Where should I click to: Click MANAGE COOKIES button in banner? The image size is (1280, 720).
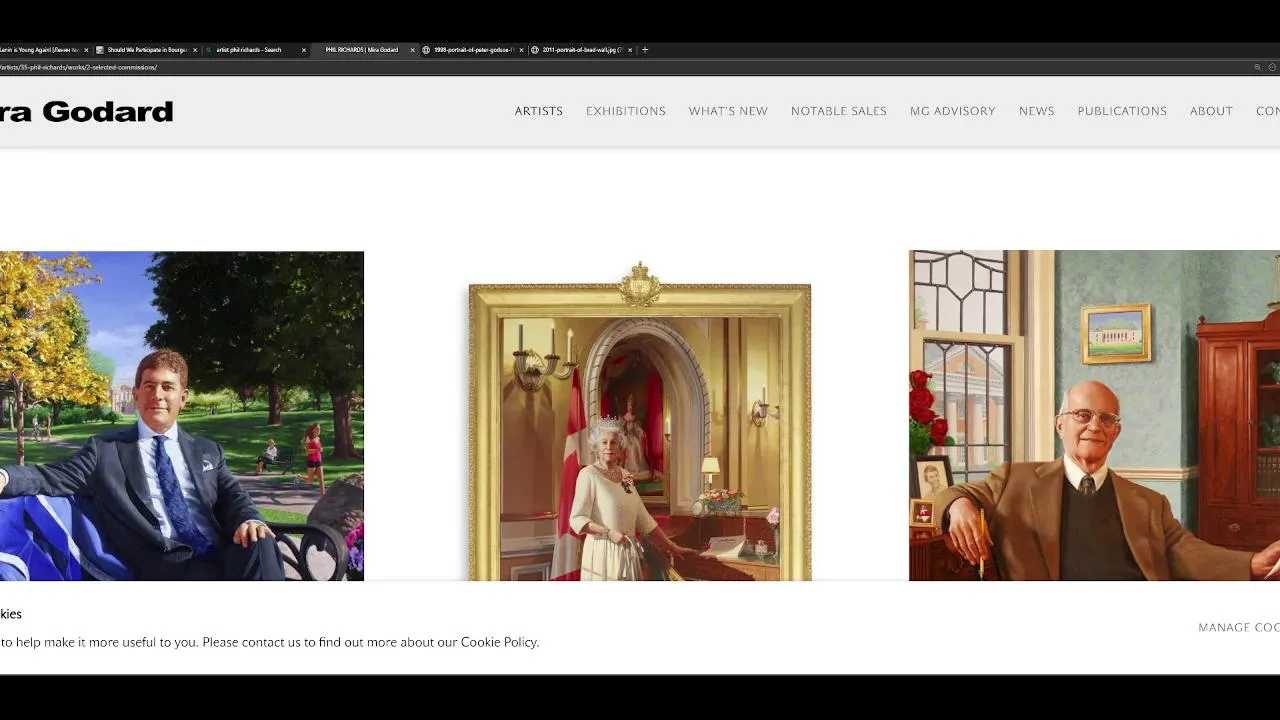click(x=1239, y=627)
